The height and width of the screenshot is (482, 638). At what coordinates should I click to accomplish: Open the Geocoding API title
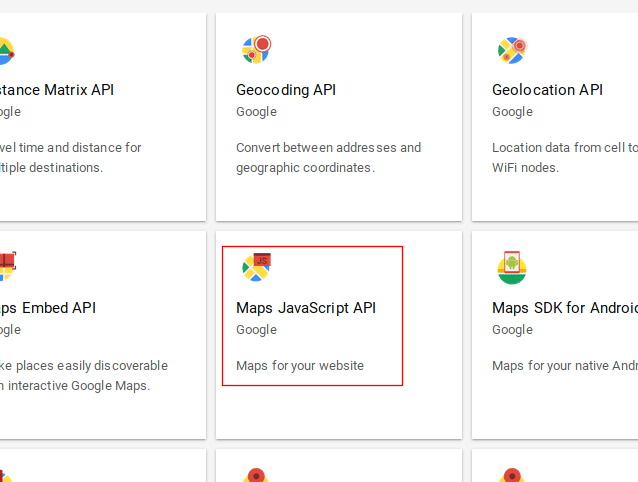tap(286, 90)
